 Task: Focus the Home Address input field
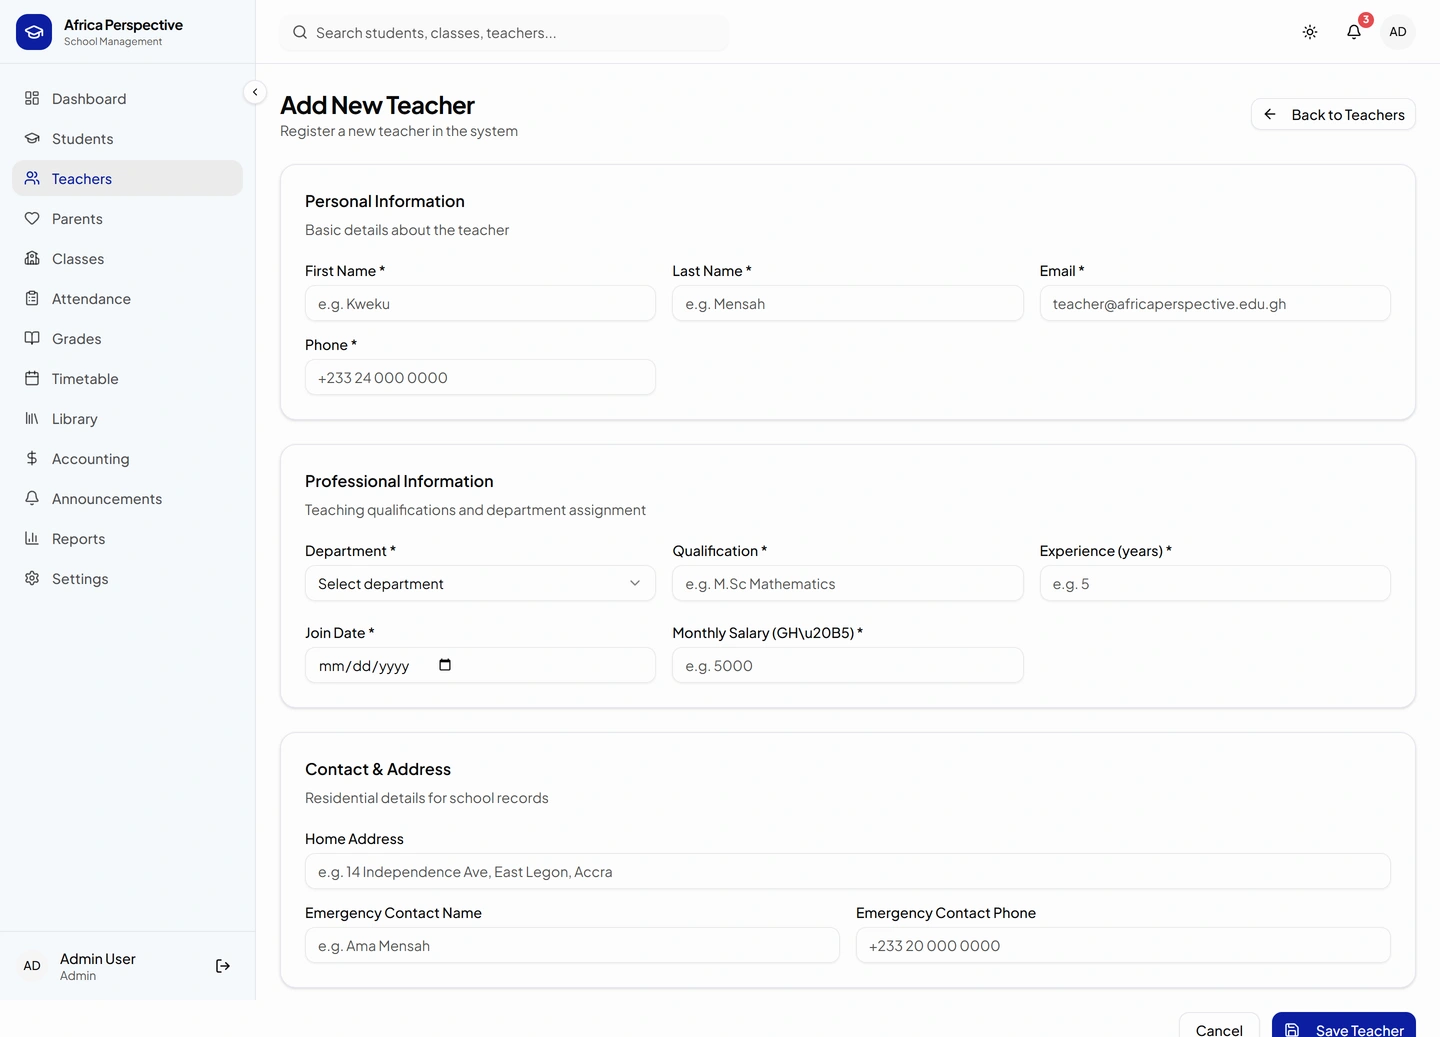coord(848,871)
